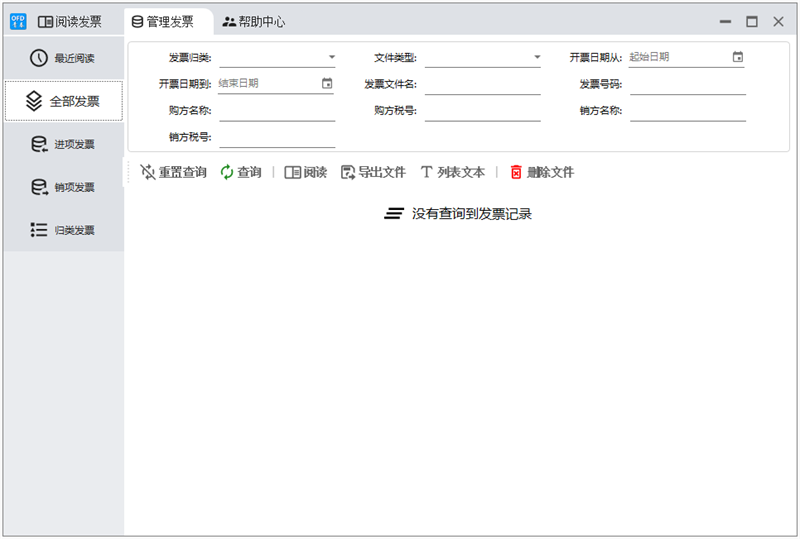
Task: Click 重置查询 to reset filters
Action: coord(173,172)
